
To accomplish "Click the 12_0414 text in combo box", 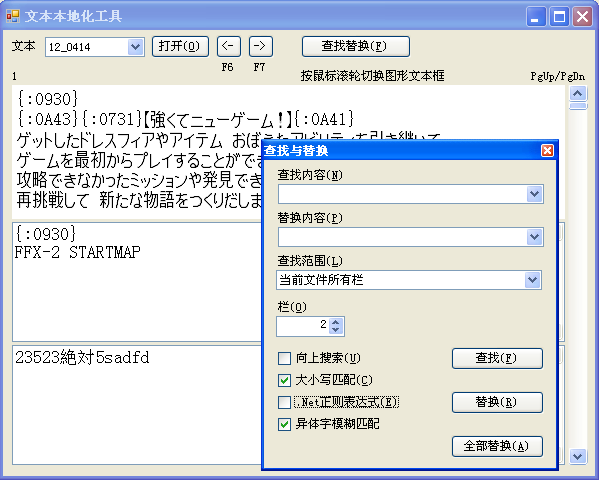I will (70, 47).
